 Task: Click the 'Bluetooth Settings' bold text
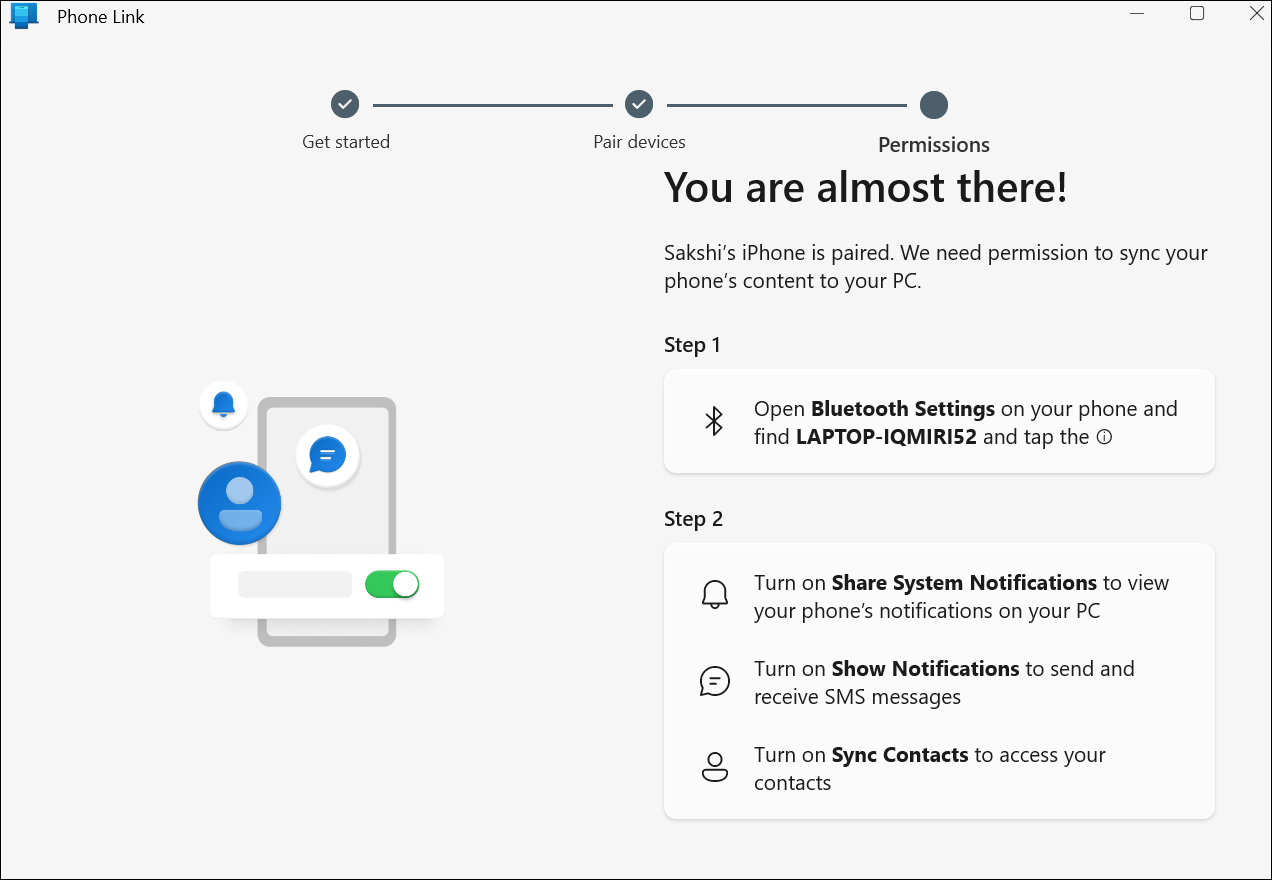903,409
